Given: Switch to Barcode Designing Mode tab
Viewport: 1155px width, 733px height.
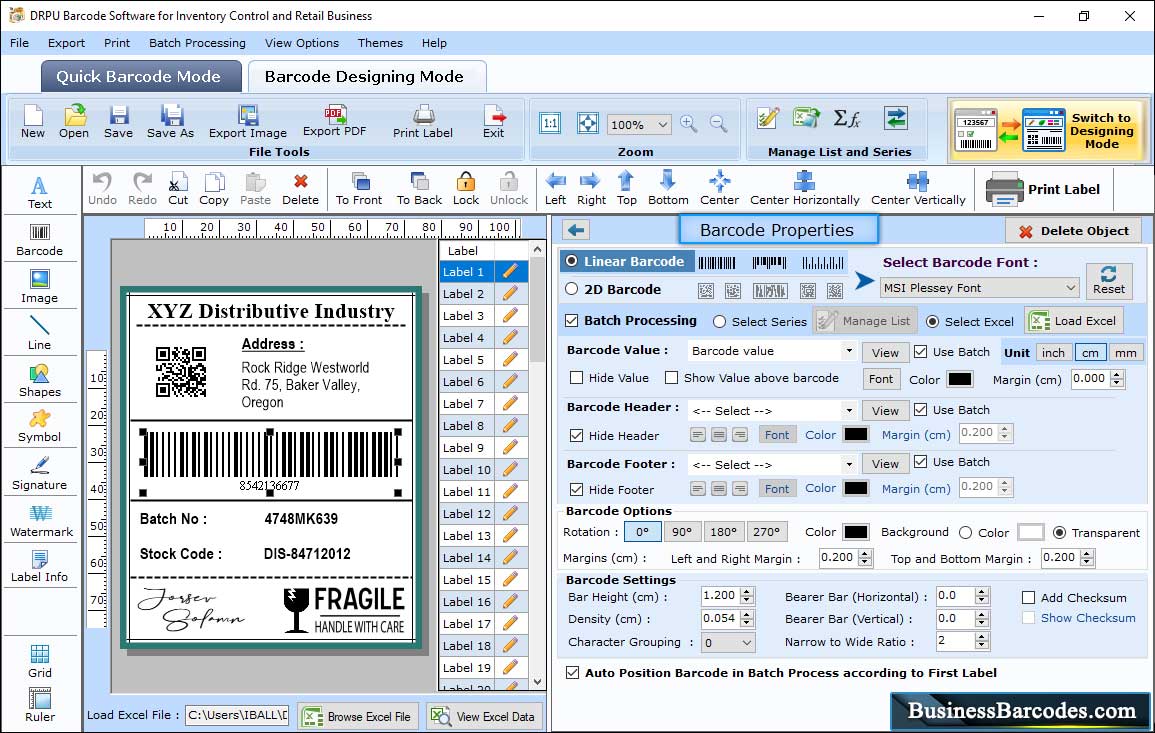Looking at the screenshot, I should coord(365,77).
